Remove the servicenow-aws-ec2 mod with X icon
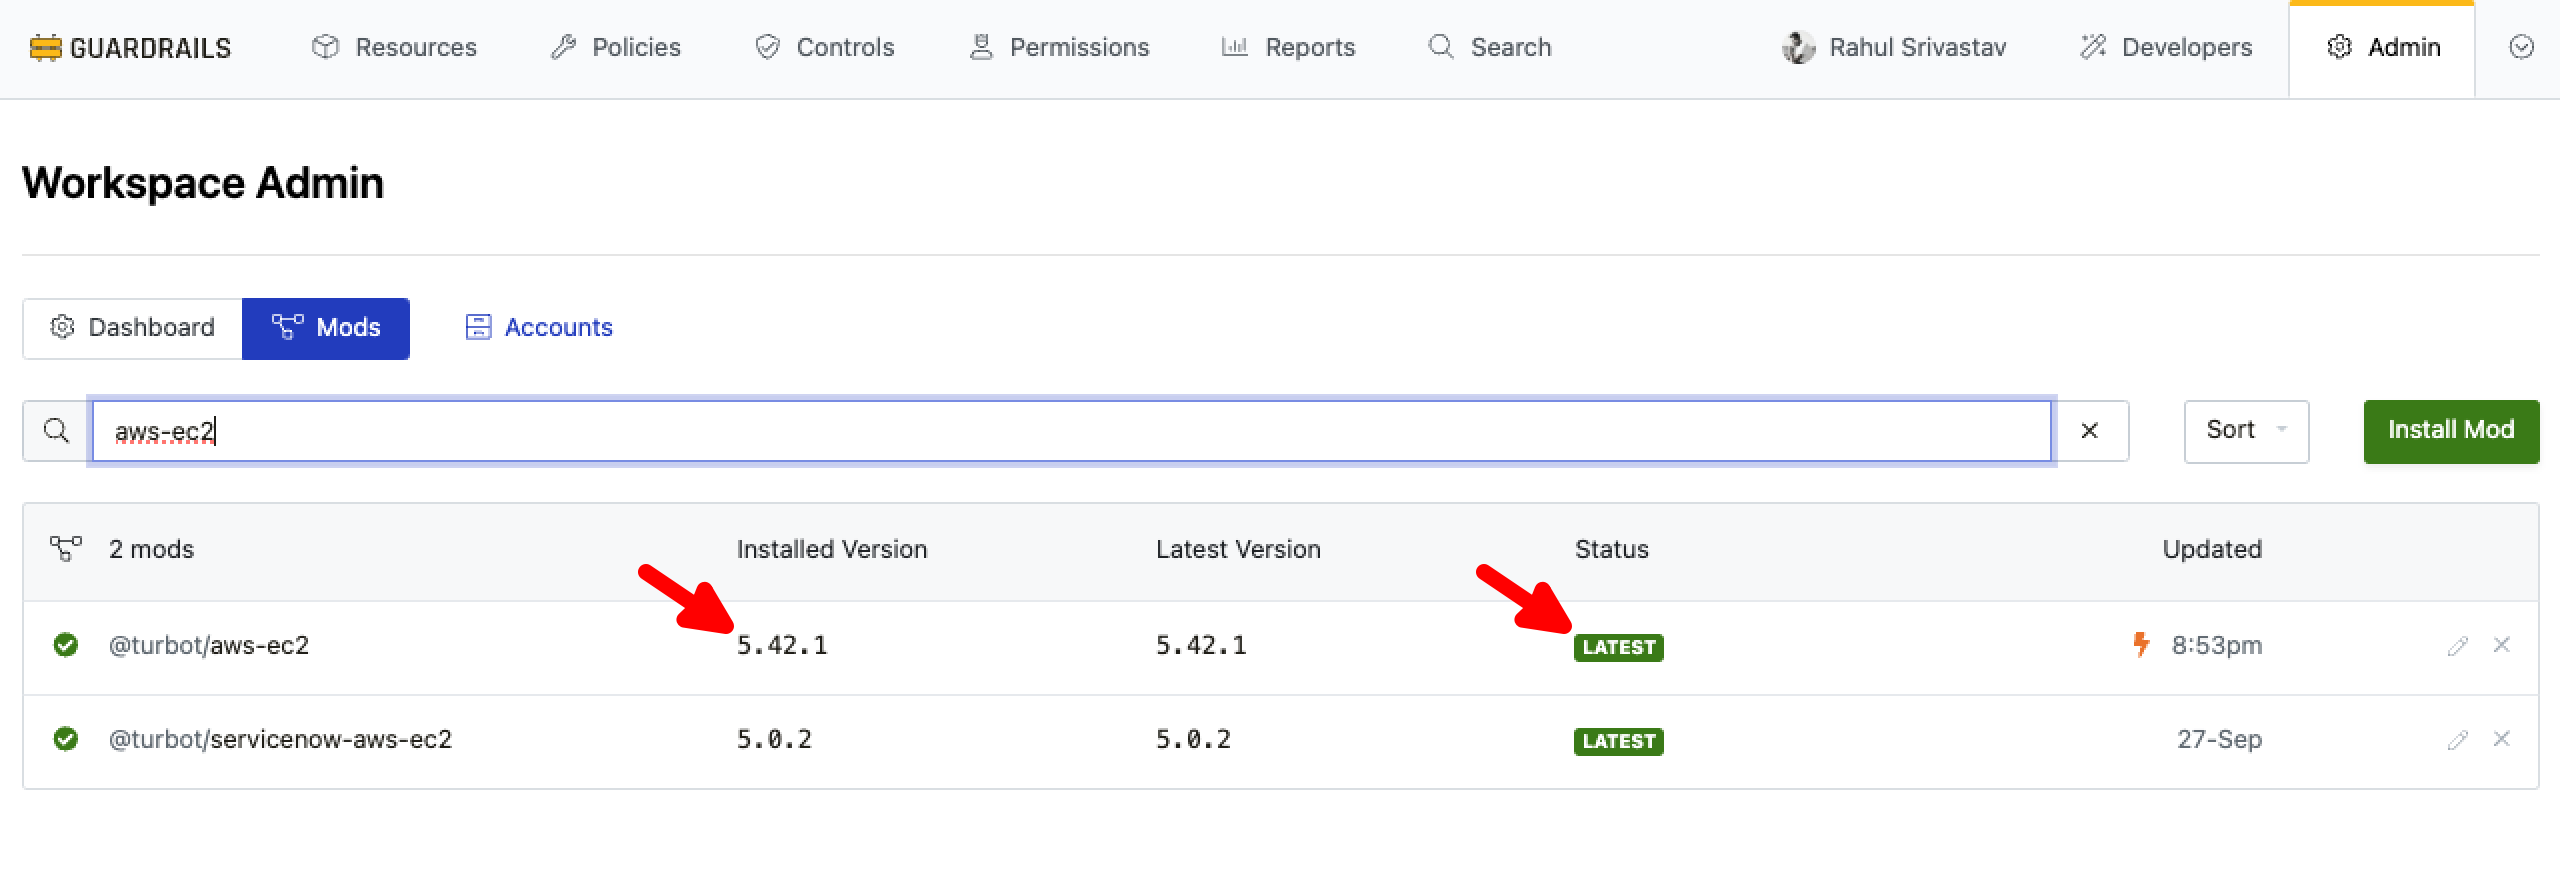This screenshot has width=2560, height=874. pos(2501,739)
